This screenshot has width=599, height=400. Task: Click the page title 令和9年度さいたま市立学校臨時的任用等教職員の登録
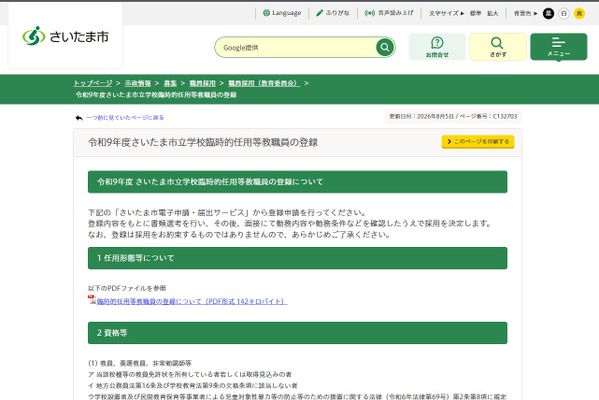pos(203,142)
